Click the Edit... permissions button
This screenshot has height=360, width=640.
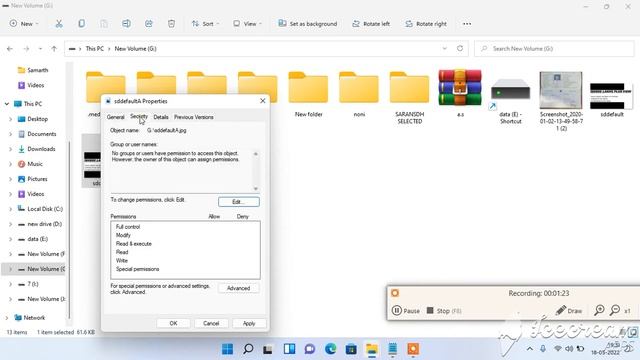point(239,202)
